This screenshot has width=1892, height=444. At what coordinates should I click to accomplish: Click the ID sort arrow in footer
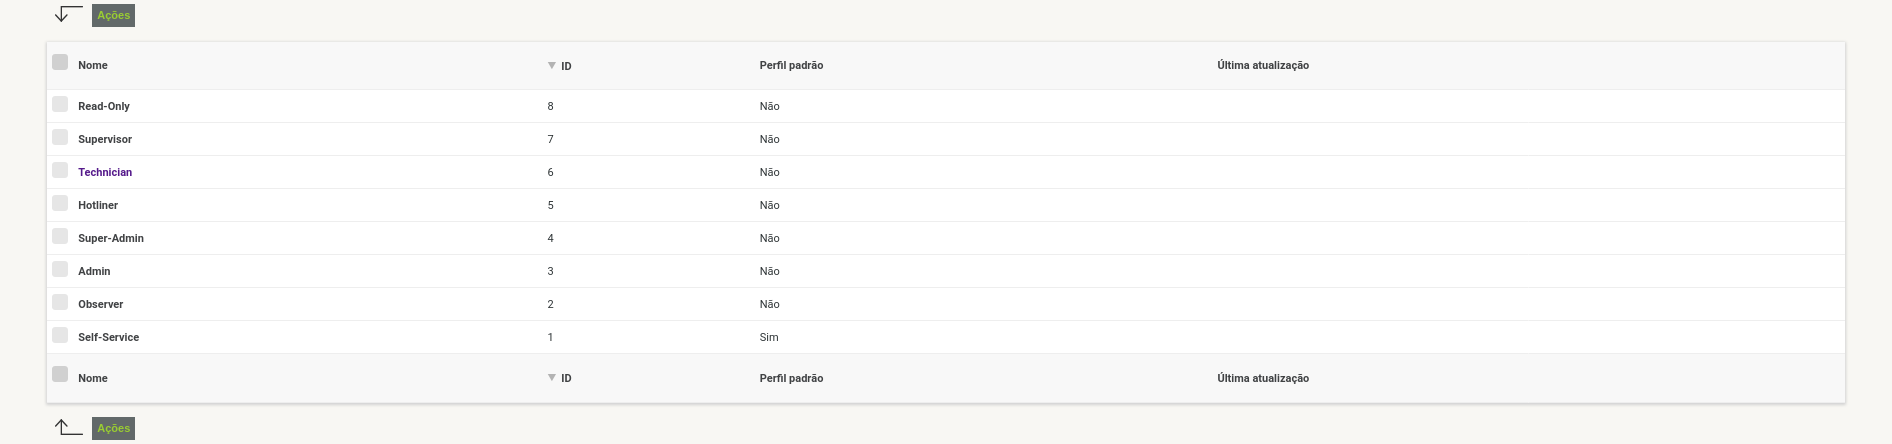(552, 378)
